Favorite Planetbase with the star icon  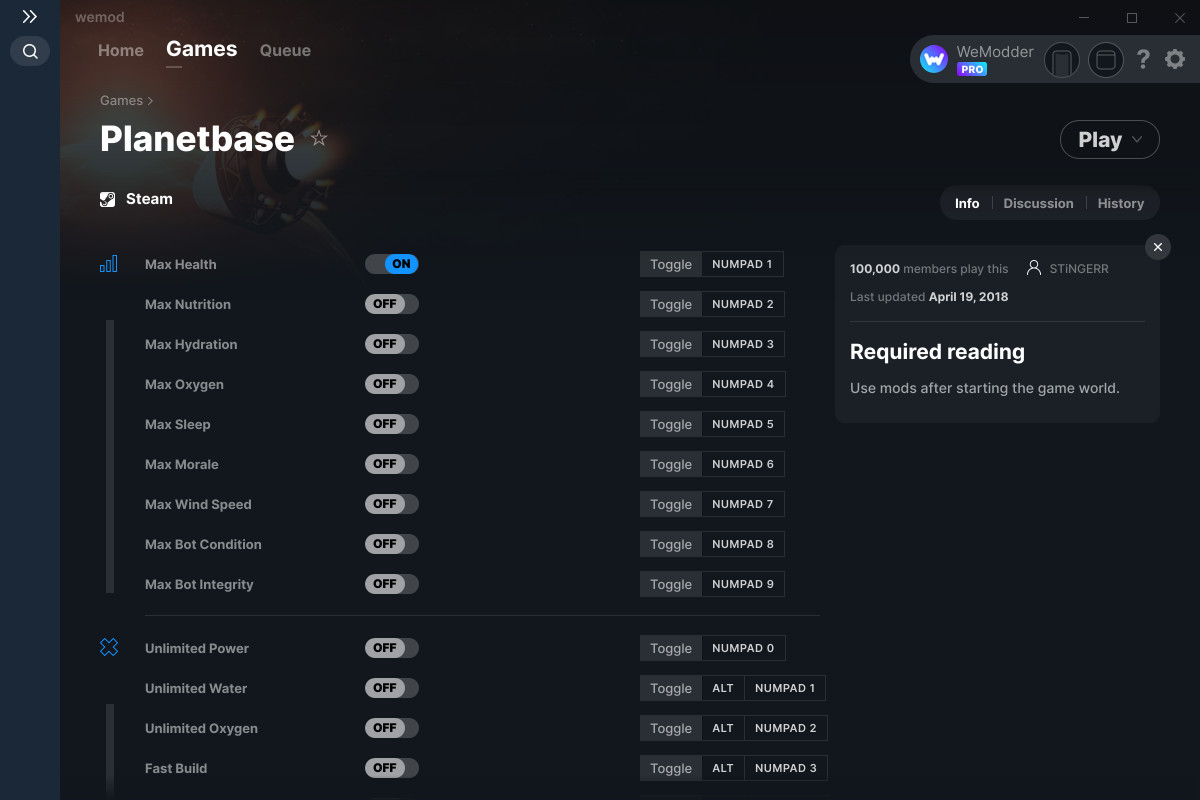pyautogui.click(x=319, y=138)
